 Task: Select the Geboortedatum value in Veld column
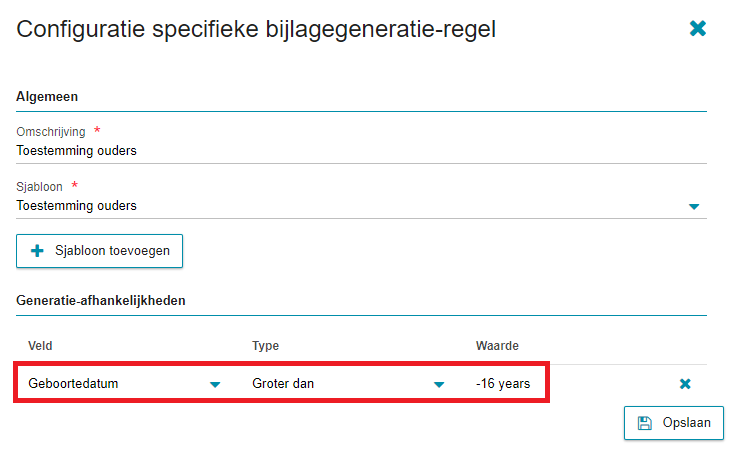tap(73, 384)
